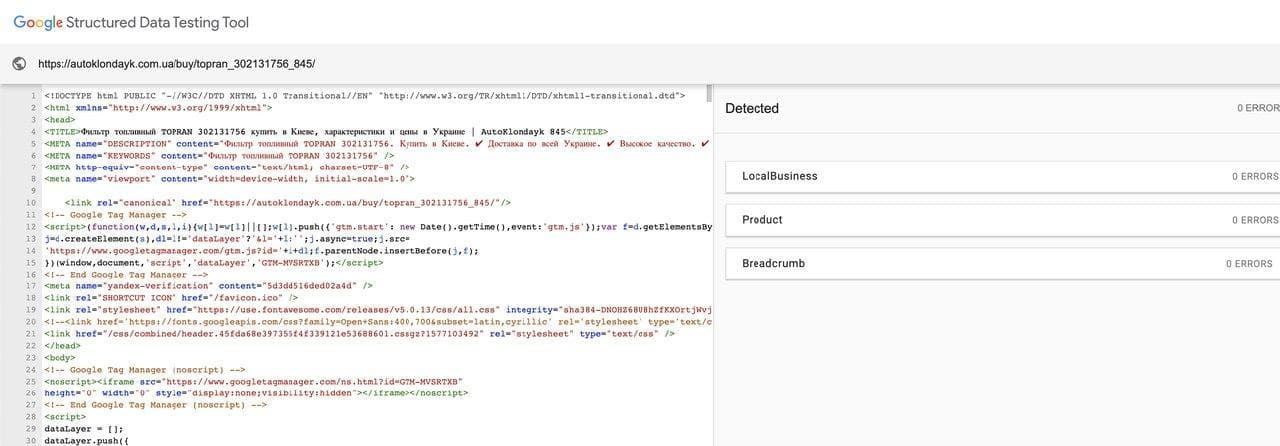The image size is (1280, 446).
Task: Click the globe icon beside the URL
Action: pos(18,64)
